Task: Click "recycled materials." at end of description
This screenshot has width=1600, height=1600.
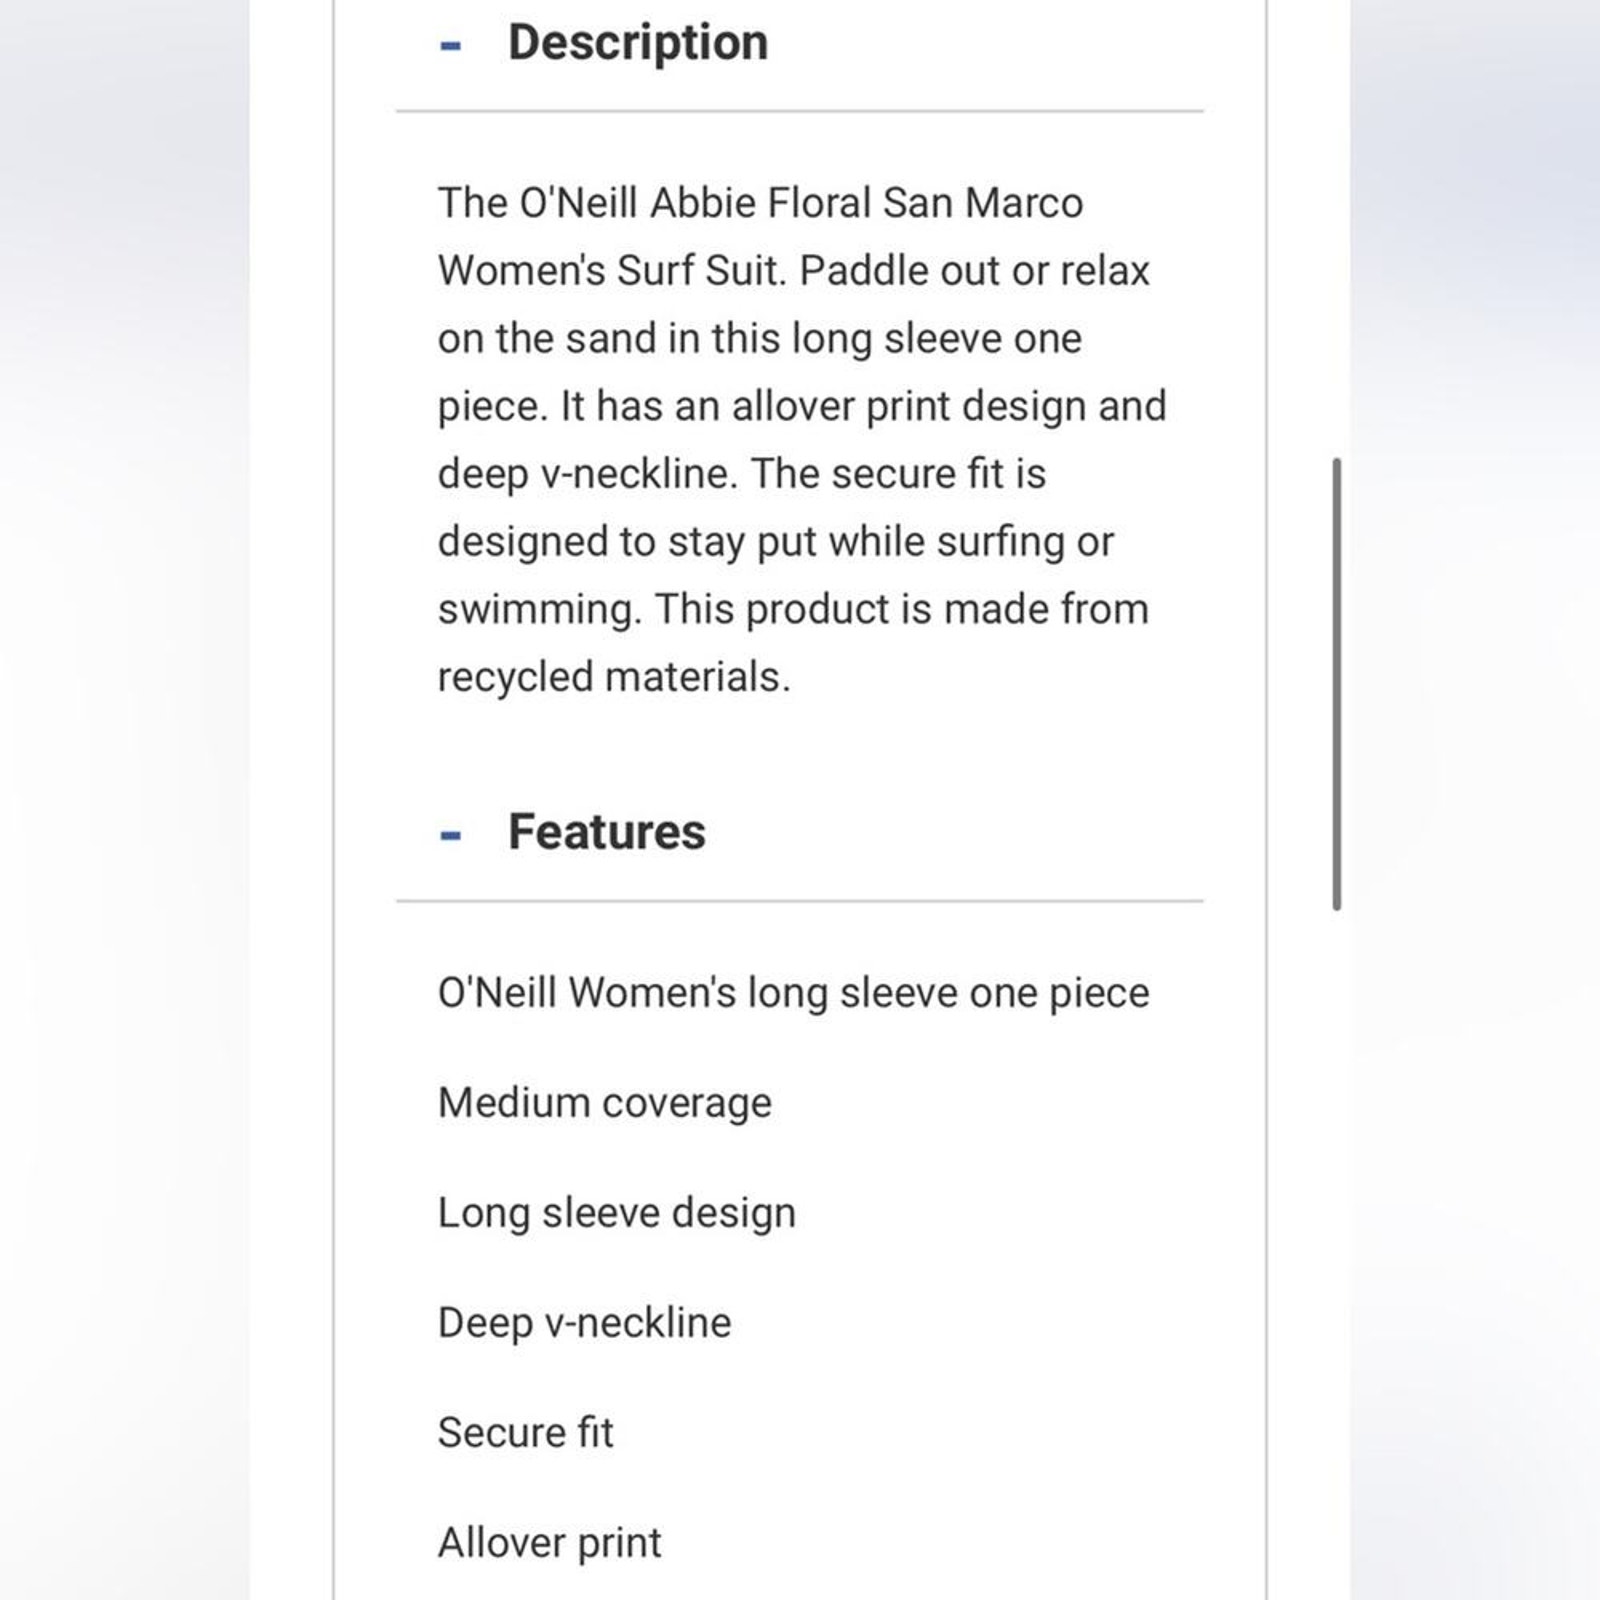Action: tap(614, 678)
